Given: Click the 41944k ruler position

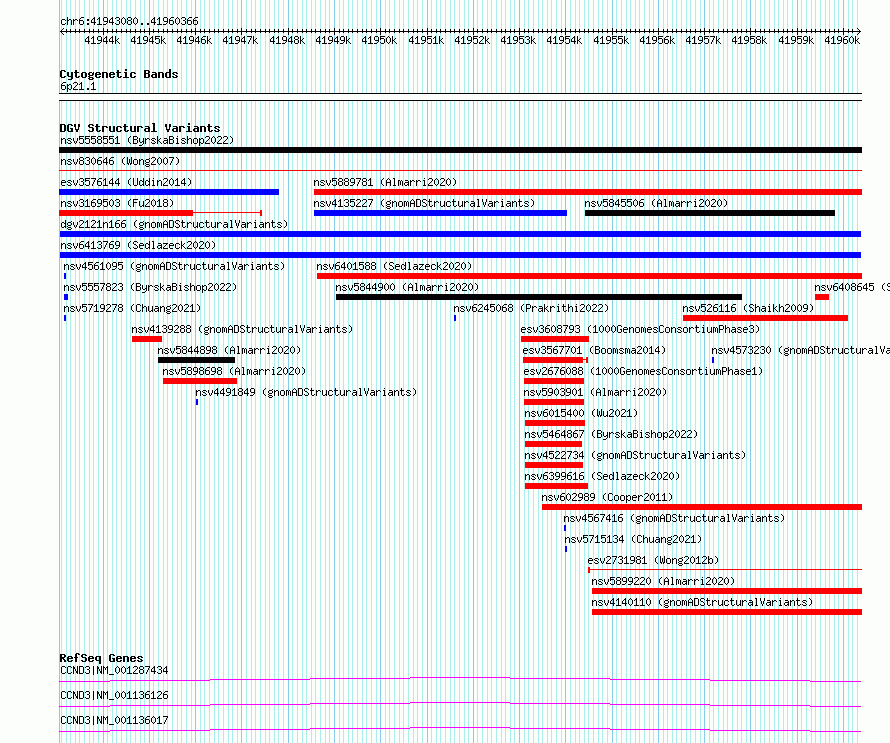Looking at the screenshot, I should click(102, 40).
